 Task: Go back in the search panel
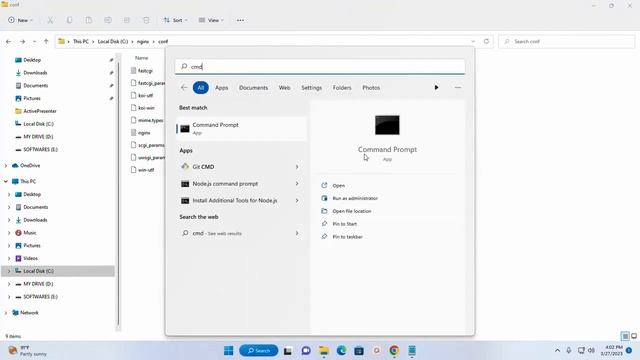pyautogui.click(x=184, y=87)
